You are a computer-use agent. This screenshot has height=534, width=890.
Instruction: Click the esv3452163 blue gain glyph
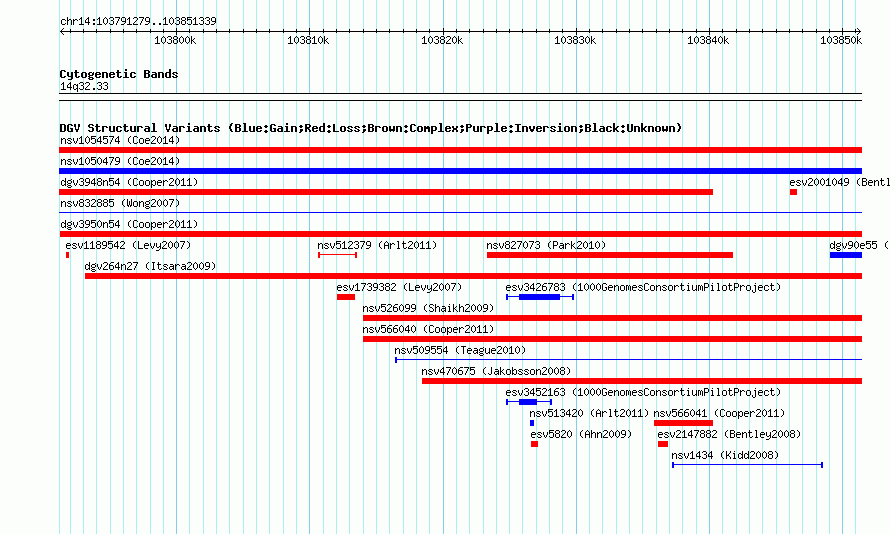tap(529, 402)
